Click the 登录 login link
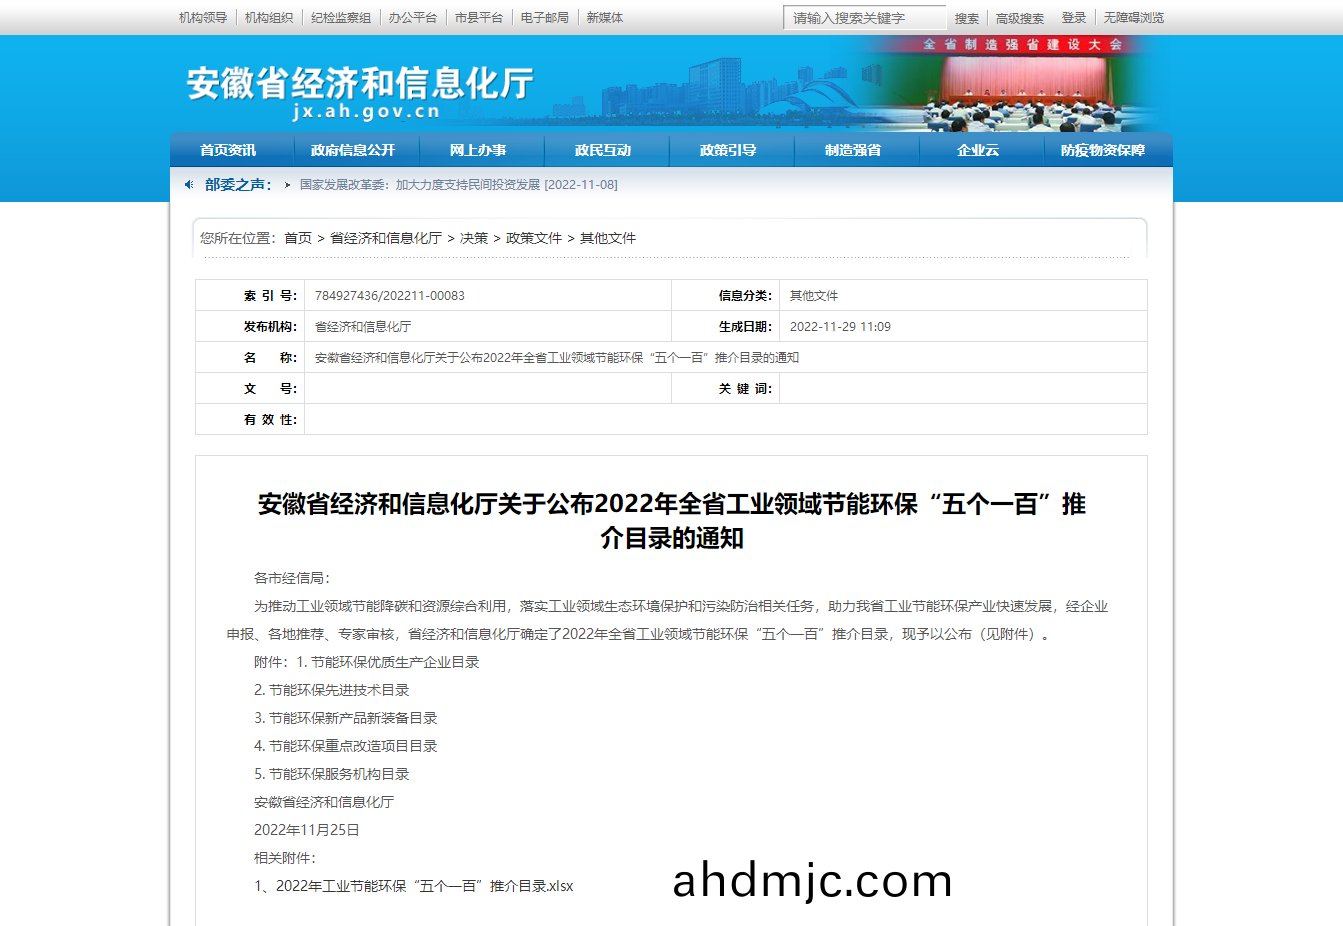This screenshot has height=926, width=1343. 1073,18
